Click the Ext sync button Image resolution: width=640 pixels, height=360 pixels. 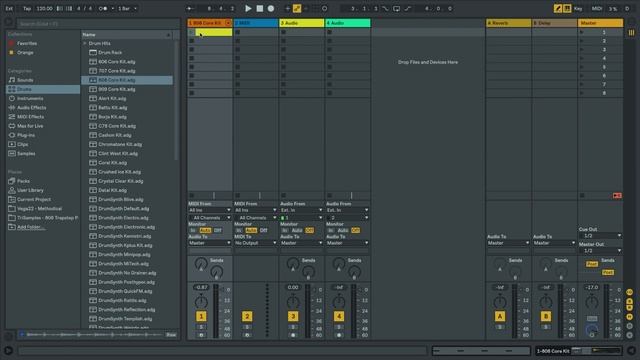point(9,8)
